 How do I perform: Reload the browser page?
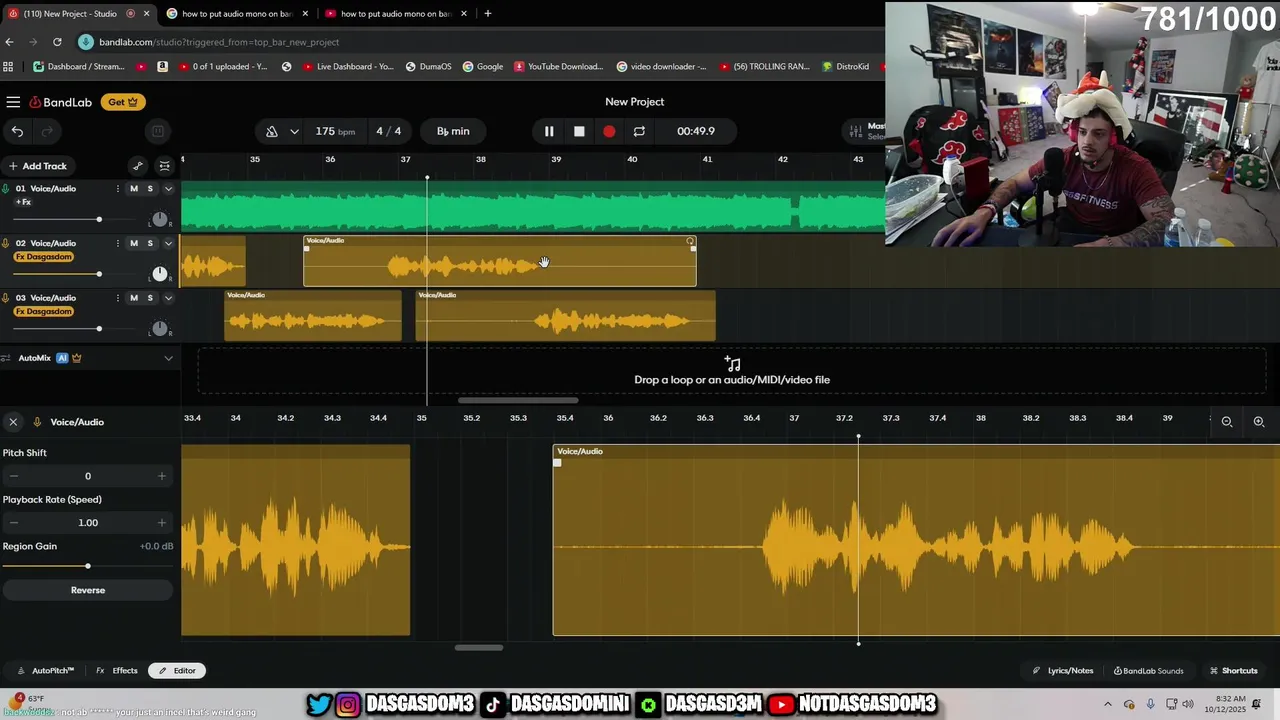(57, 42)
